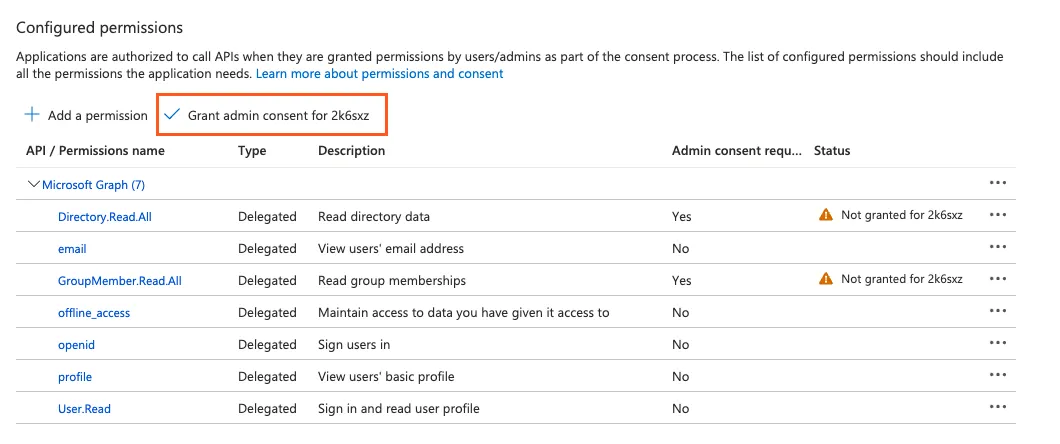This screenshot has width=1060, height=444.
Task: Click warning icon on GroupMember.Read.All status
Action: 825,279
